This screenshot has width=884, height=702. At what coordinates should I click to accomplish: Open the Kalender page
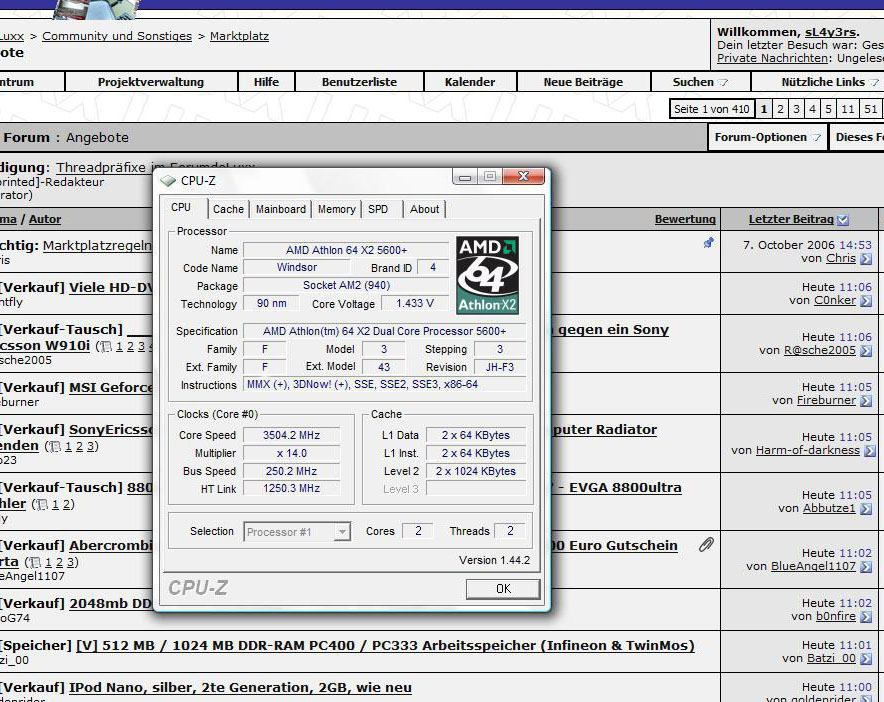coord(470,82)
